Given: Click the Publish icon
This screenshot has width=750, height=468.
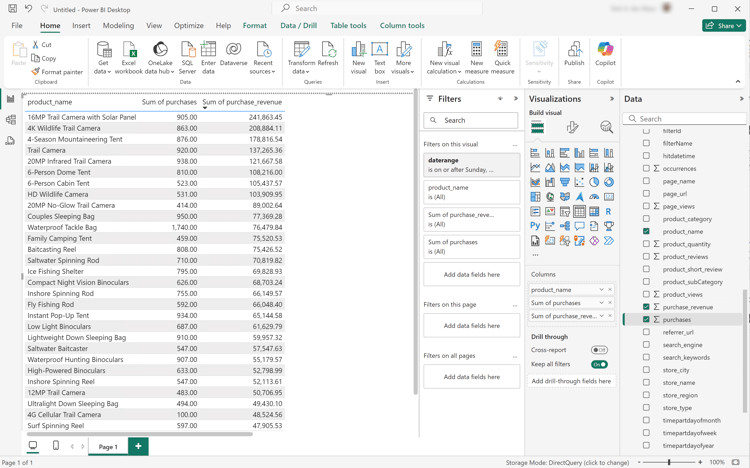Looking at the screenshot, I should pos(574,50).
